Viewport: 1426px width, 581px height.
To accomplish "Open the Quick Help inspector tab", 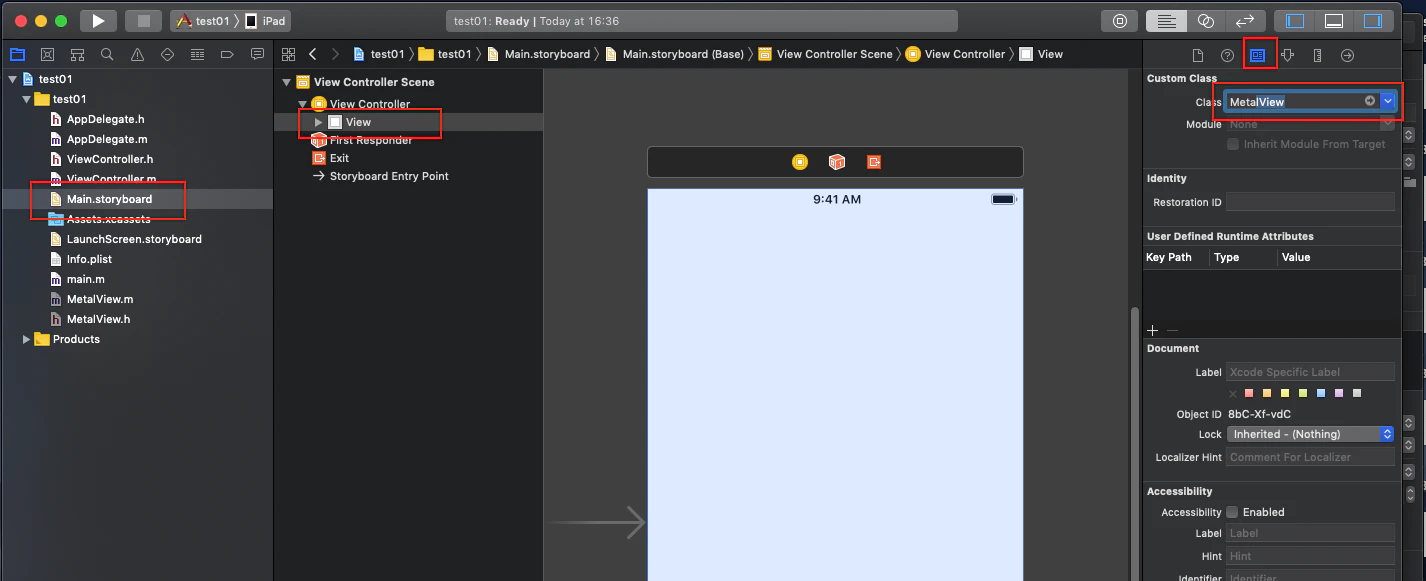I will click(x=1228, y=55).
